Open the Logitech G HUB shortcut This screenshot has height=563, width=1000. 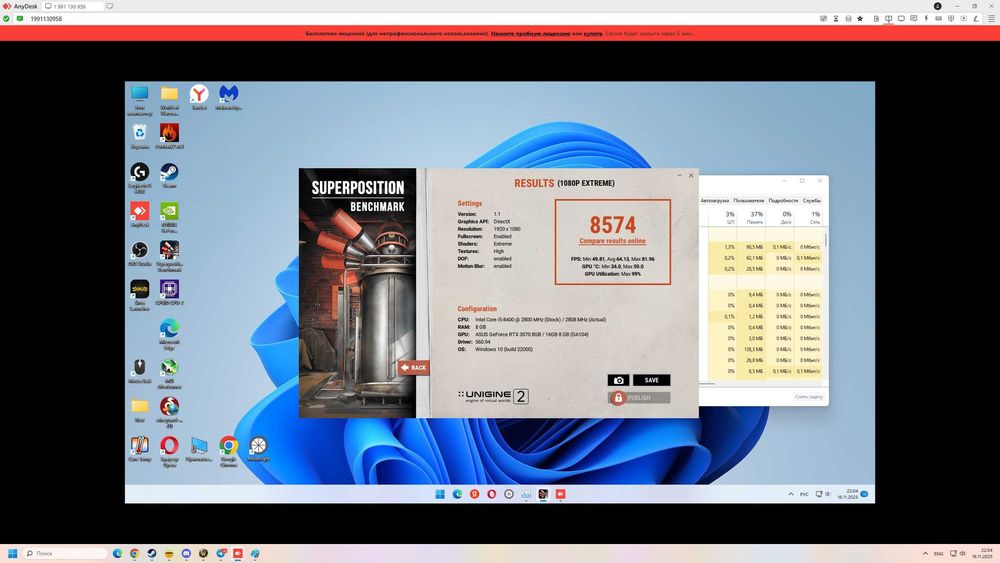[x=140, y=177]
